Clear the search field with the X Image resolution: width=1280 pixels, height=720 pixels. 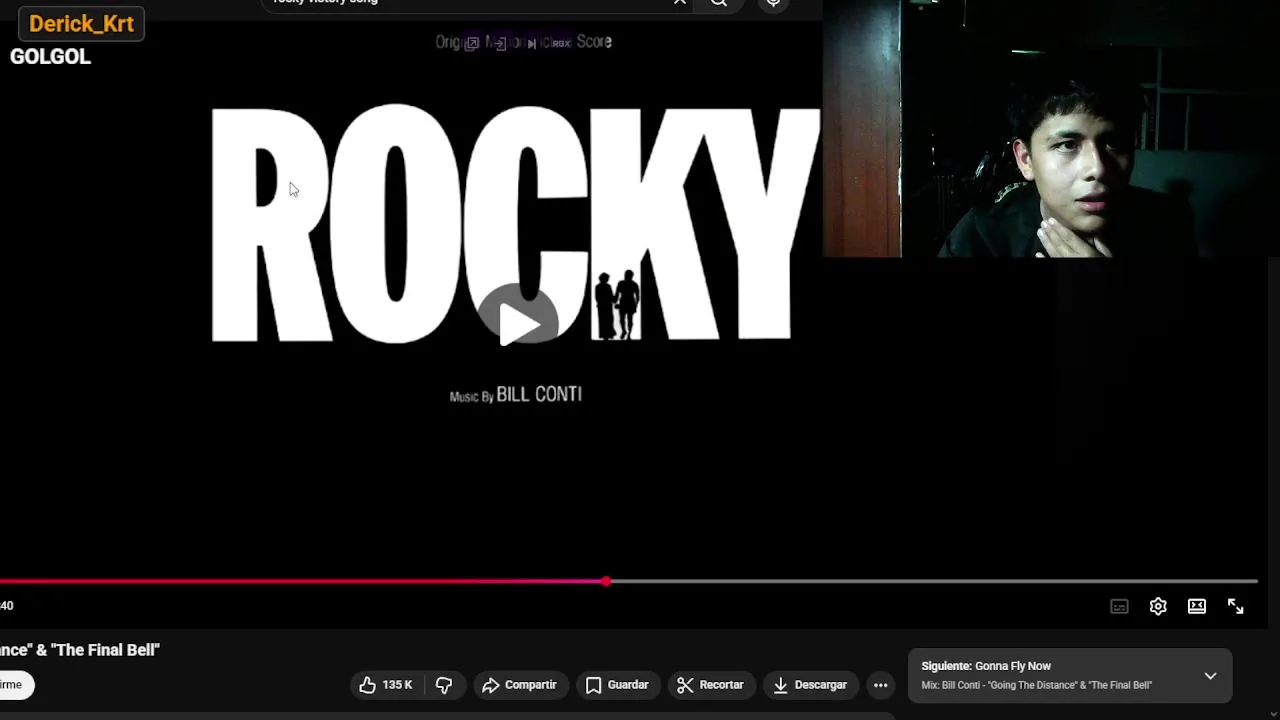pyautogui.click(x=680, y=2)
